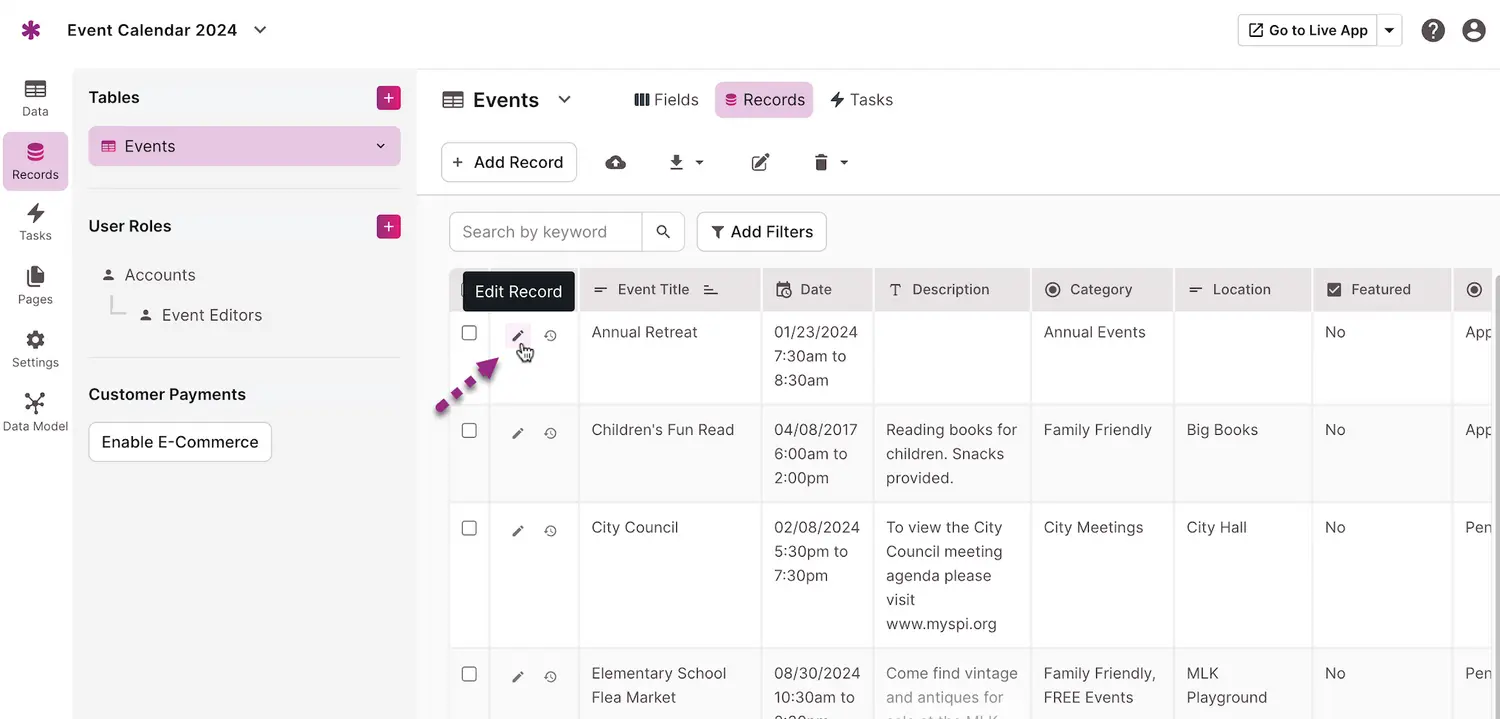Click the batch edit records icon

coord(760,162)
